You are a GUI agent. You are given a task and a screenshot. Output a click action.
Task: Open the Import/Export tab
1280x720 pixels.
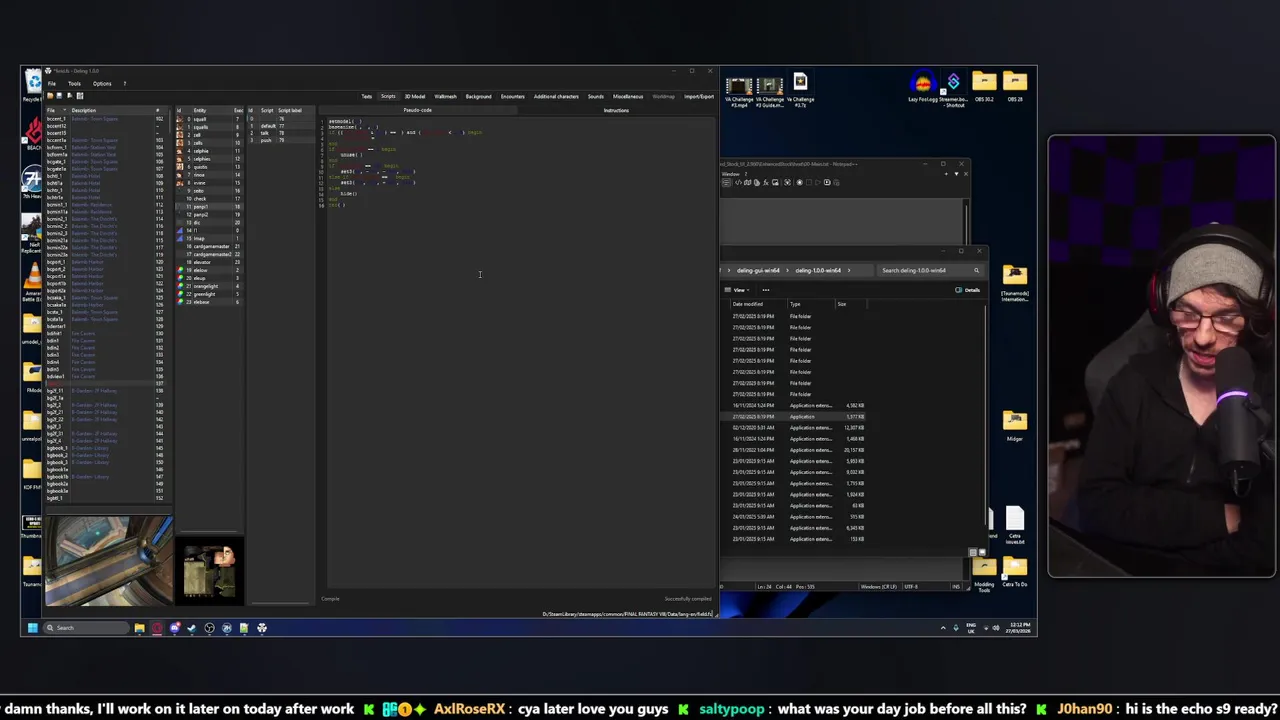(x=699, y=97)
